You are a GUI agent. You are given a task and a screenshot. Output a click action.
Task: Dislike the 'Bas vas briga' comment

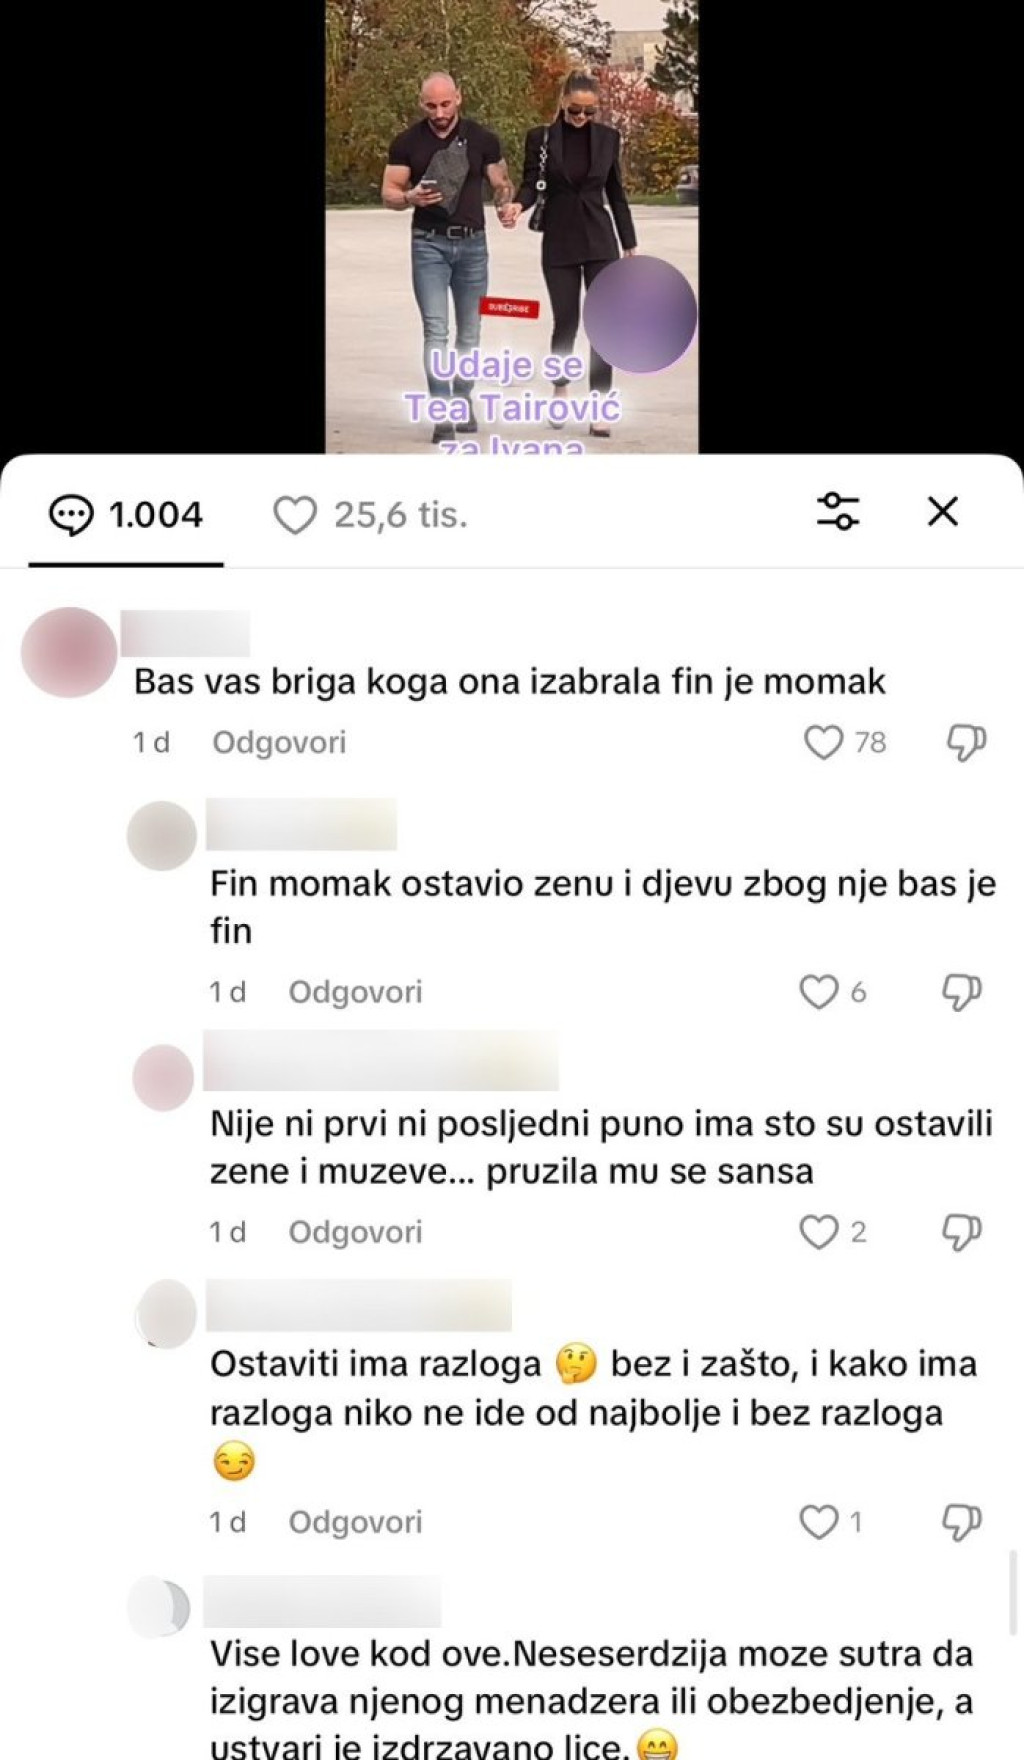pos(965,742)
